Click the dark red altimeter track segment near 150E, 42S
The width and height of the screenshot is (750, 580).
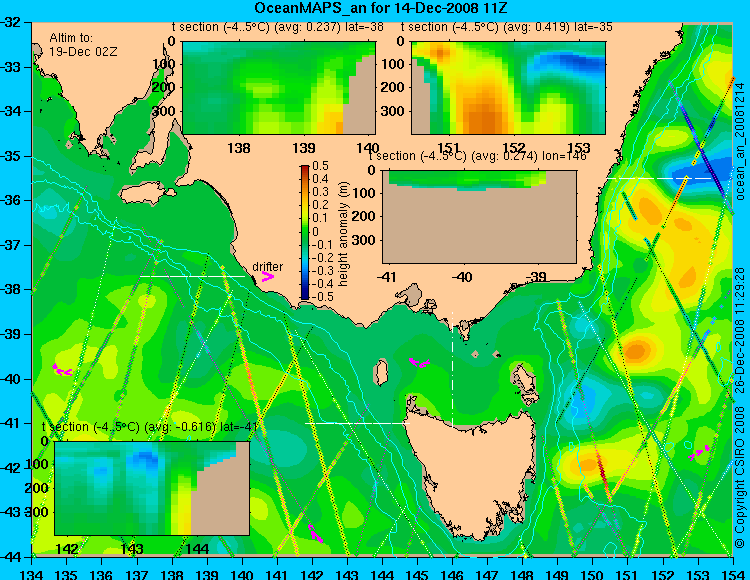(x=601, y=470)
